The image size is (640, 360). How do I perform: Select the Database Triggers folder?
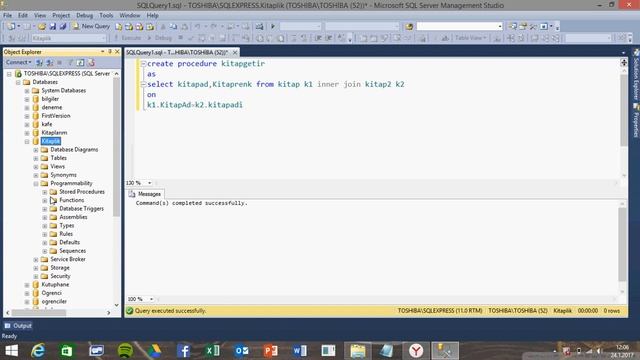click(81, 209)
